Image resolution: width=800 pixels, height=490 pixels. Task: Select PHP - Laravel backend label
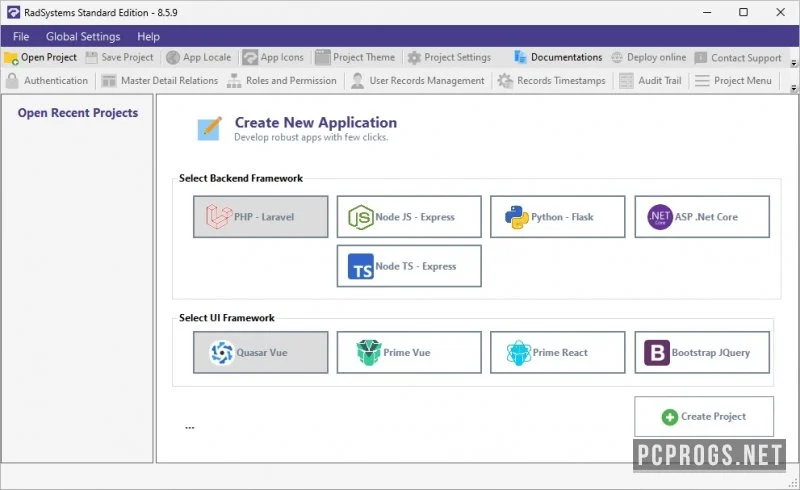(264, 217)
